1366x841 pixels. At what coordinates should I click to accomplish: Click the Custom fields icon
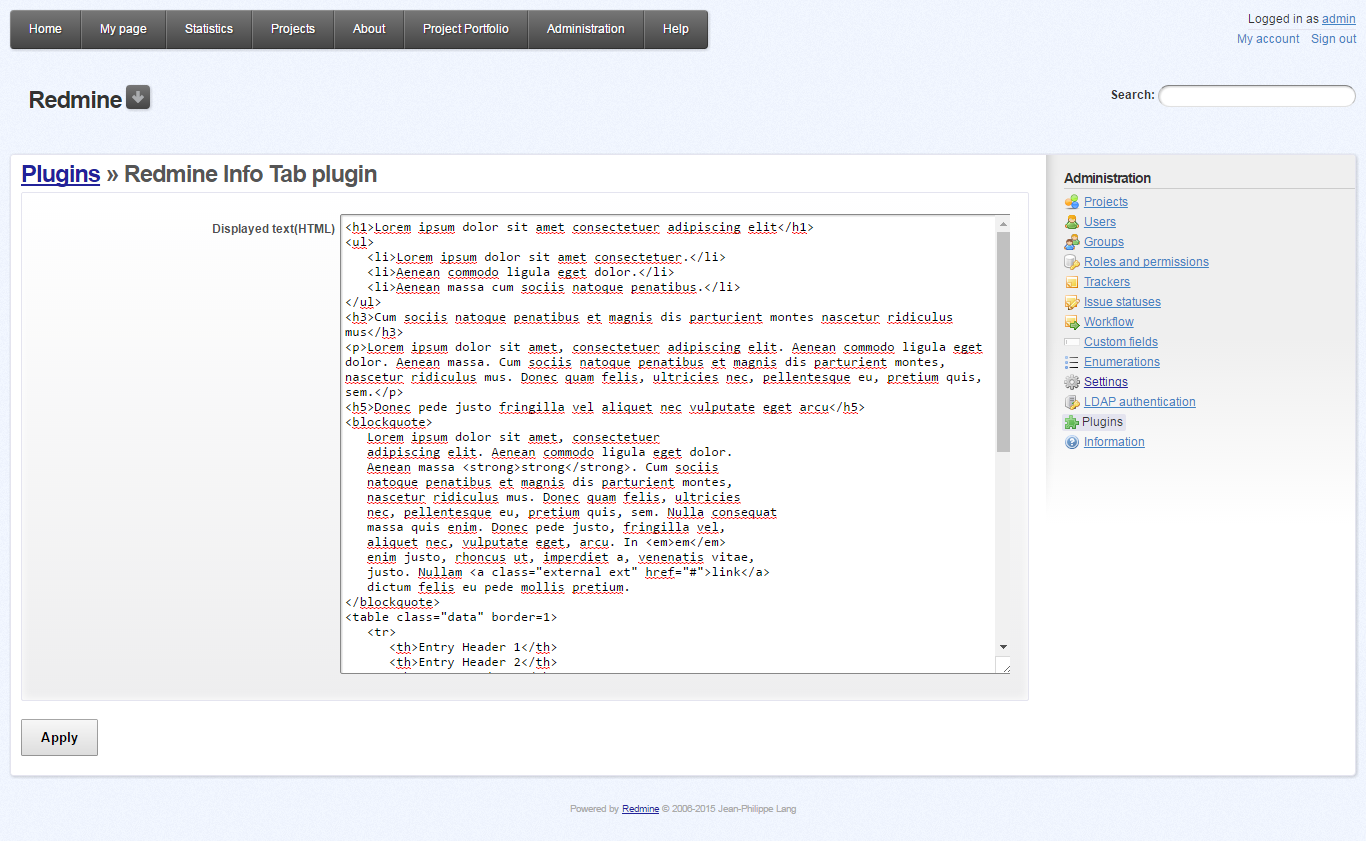1072,342
